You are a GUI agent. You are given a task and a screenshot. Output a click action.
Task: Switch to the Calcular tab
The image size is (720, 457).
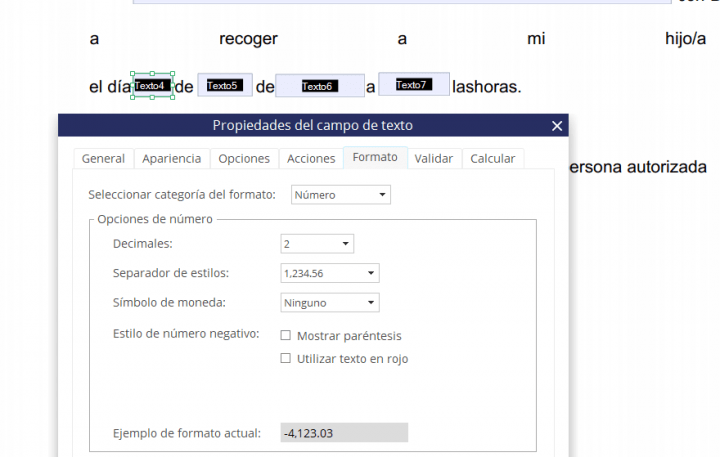pyautogui.click(x=493, y=158)
